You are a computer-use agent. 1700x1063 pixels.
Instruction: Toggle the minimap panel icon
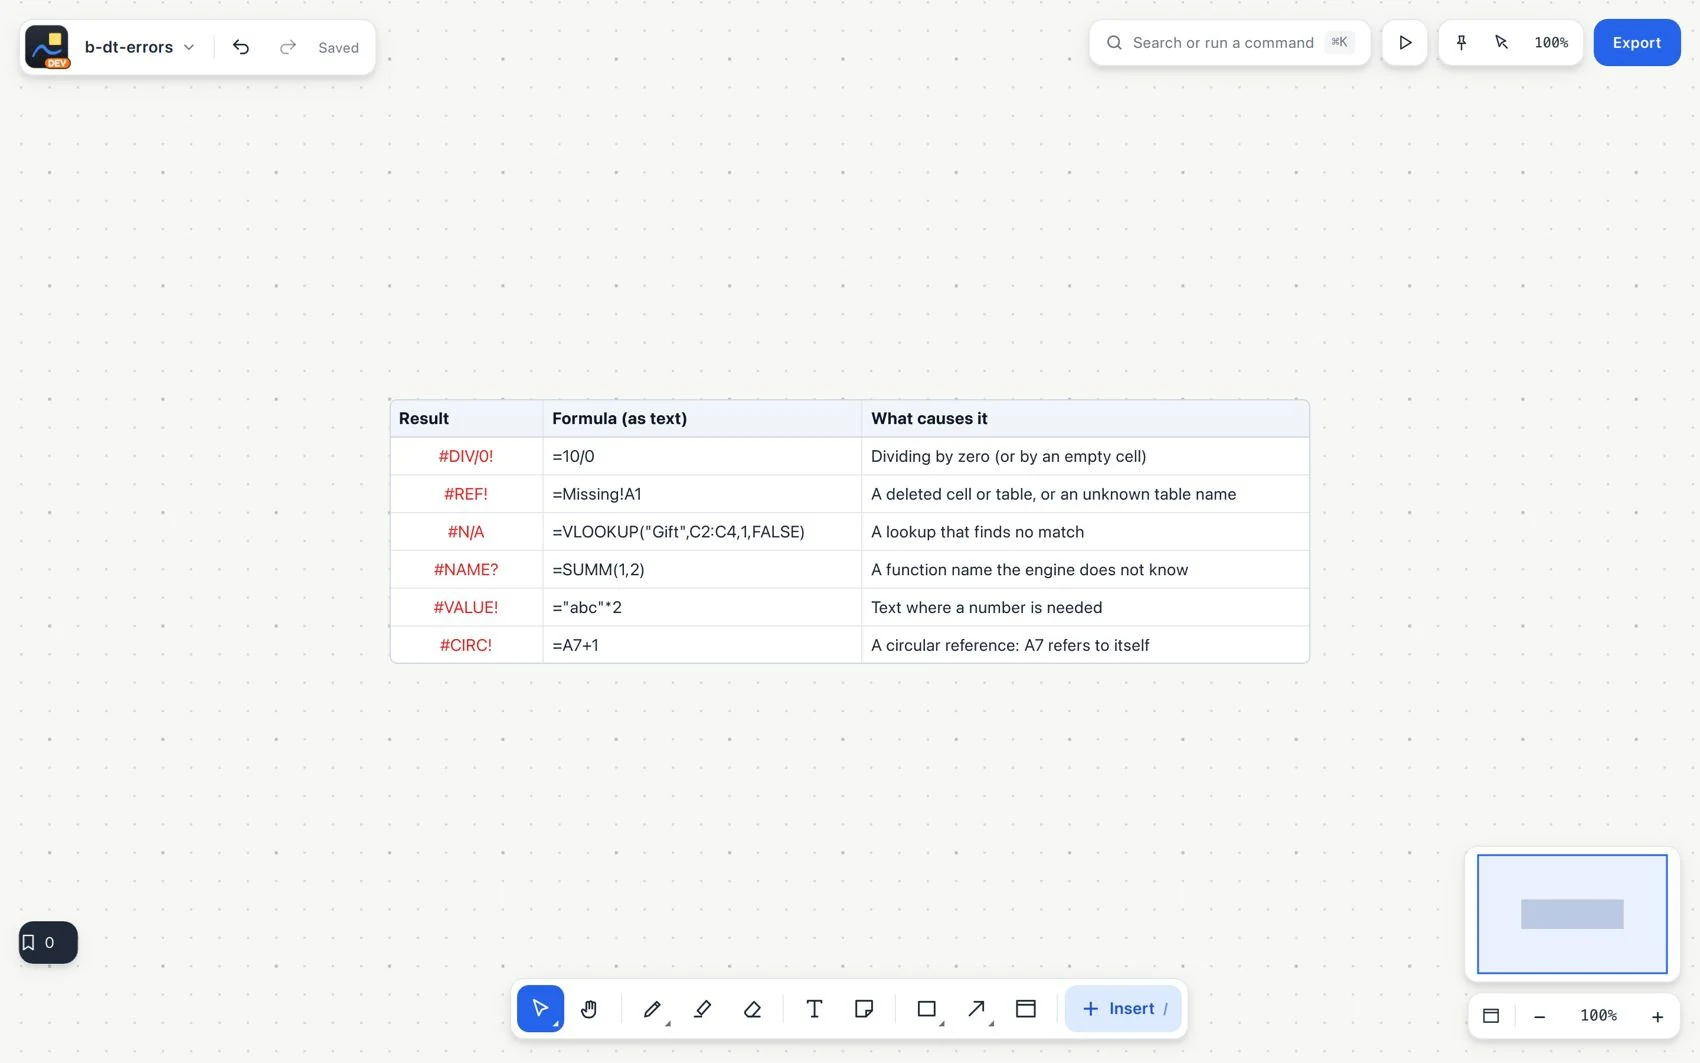click(x=1491, y=1016)
